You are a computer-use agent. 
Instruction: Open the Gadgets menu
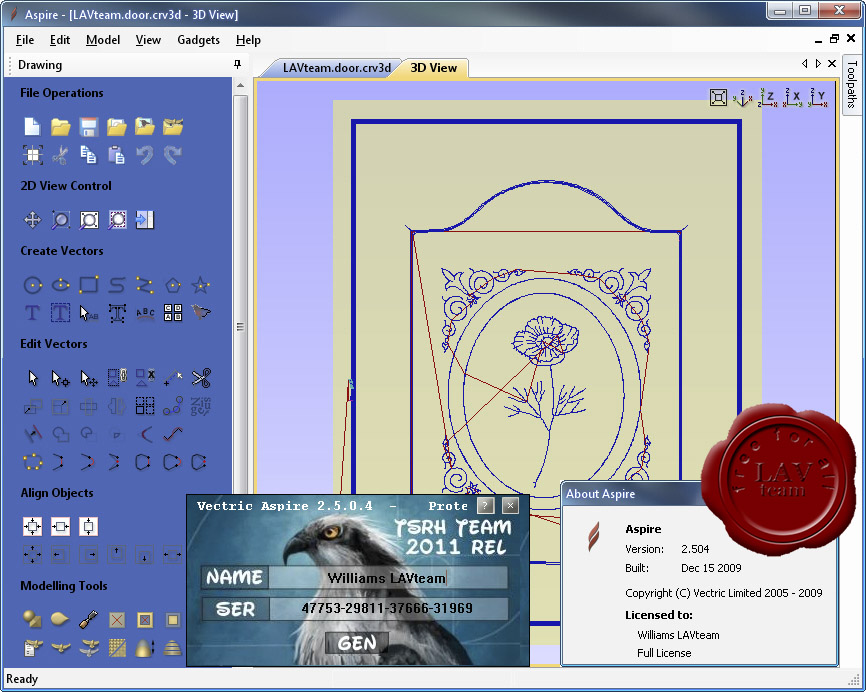tap(198, 40)
